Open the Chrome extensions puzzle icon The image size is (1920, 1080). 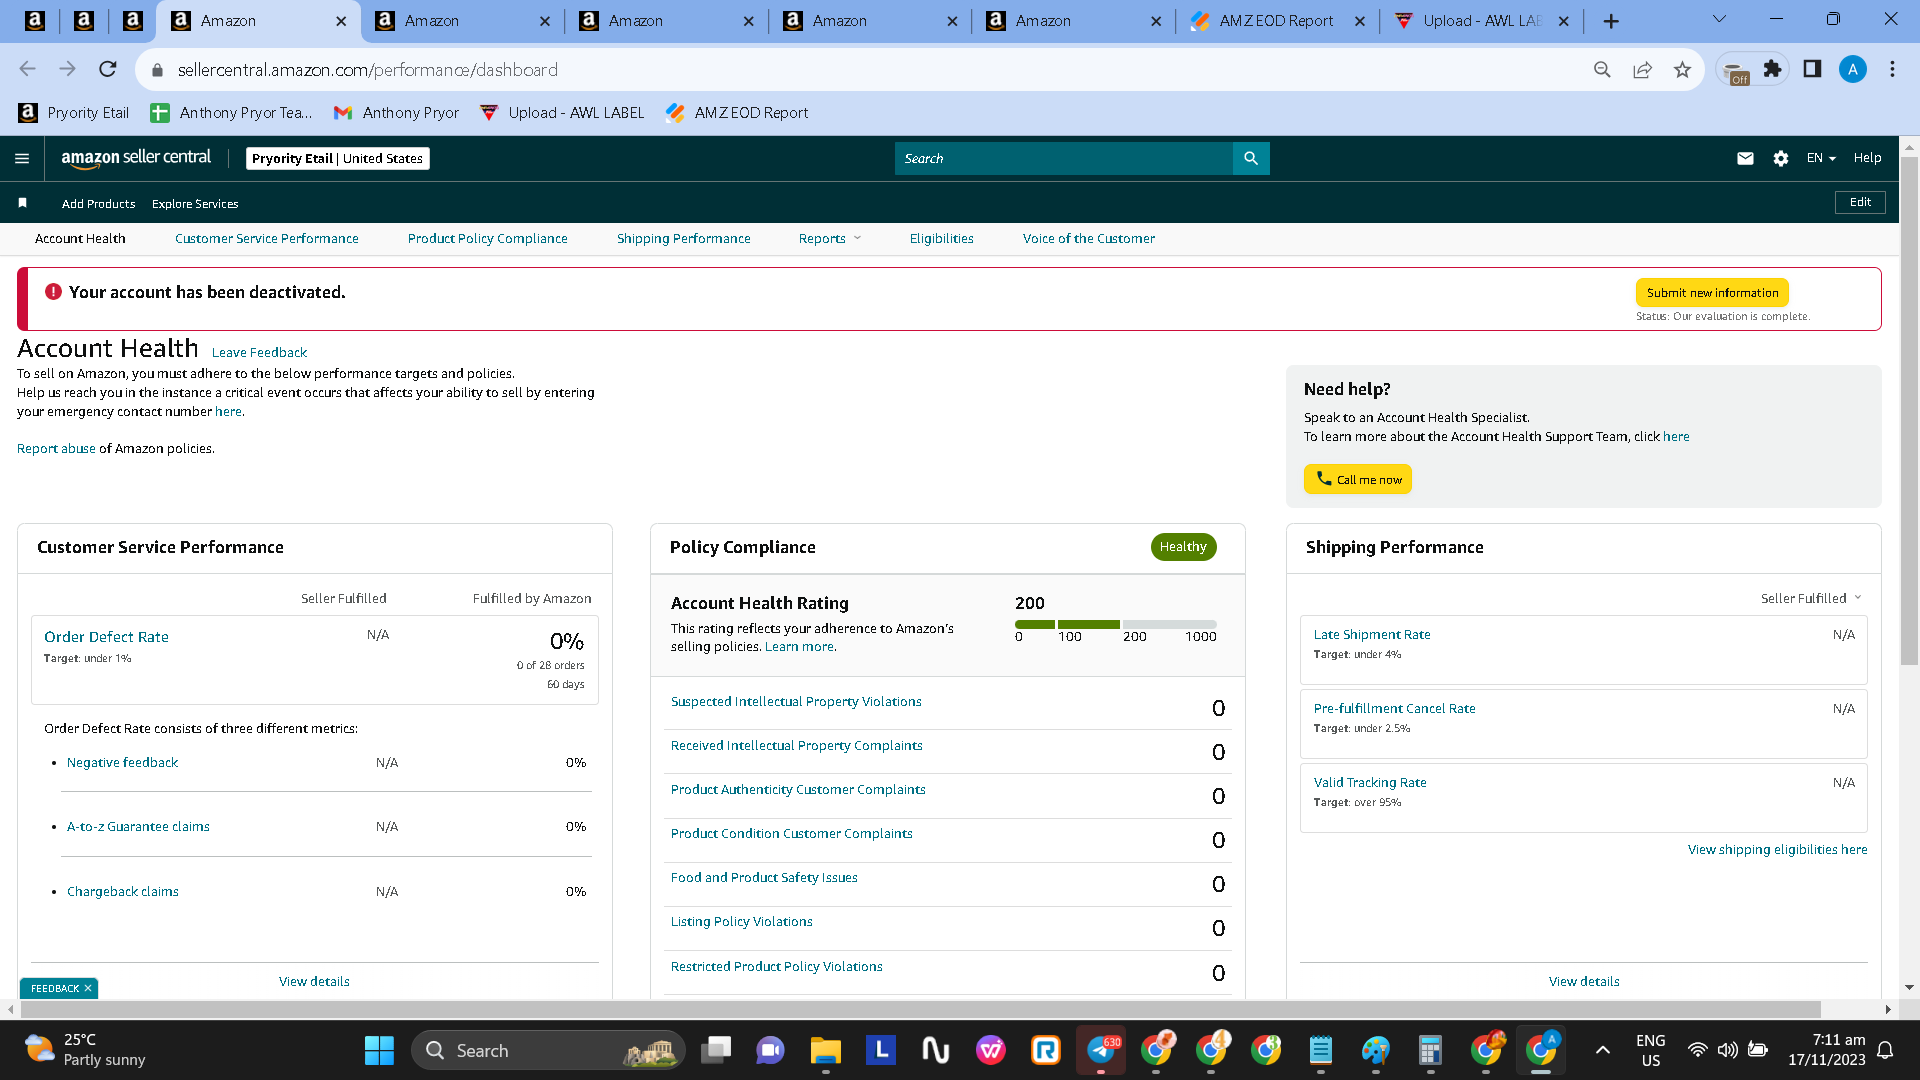coord(1772,69)
